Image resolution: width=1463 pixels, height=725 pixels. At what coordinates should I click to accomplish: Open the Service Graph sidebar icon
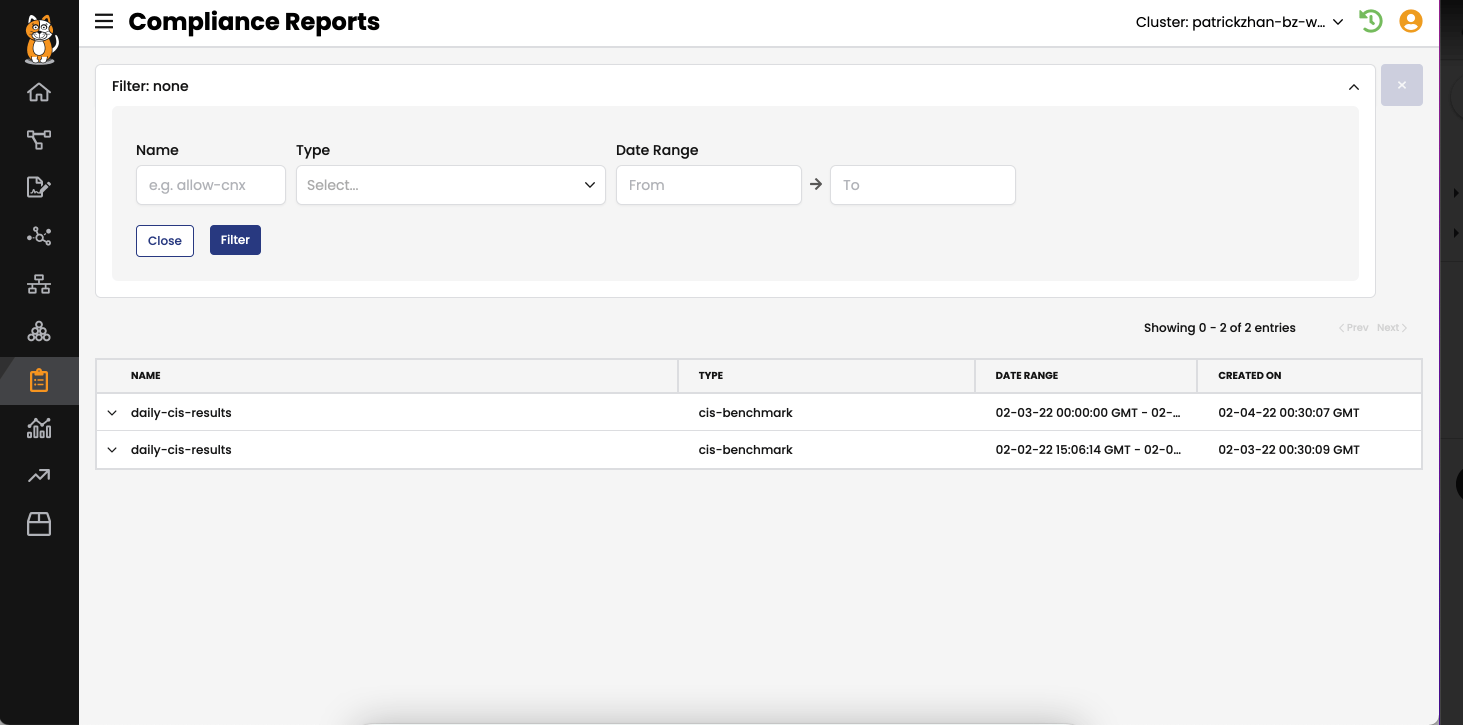pos(39,140)
